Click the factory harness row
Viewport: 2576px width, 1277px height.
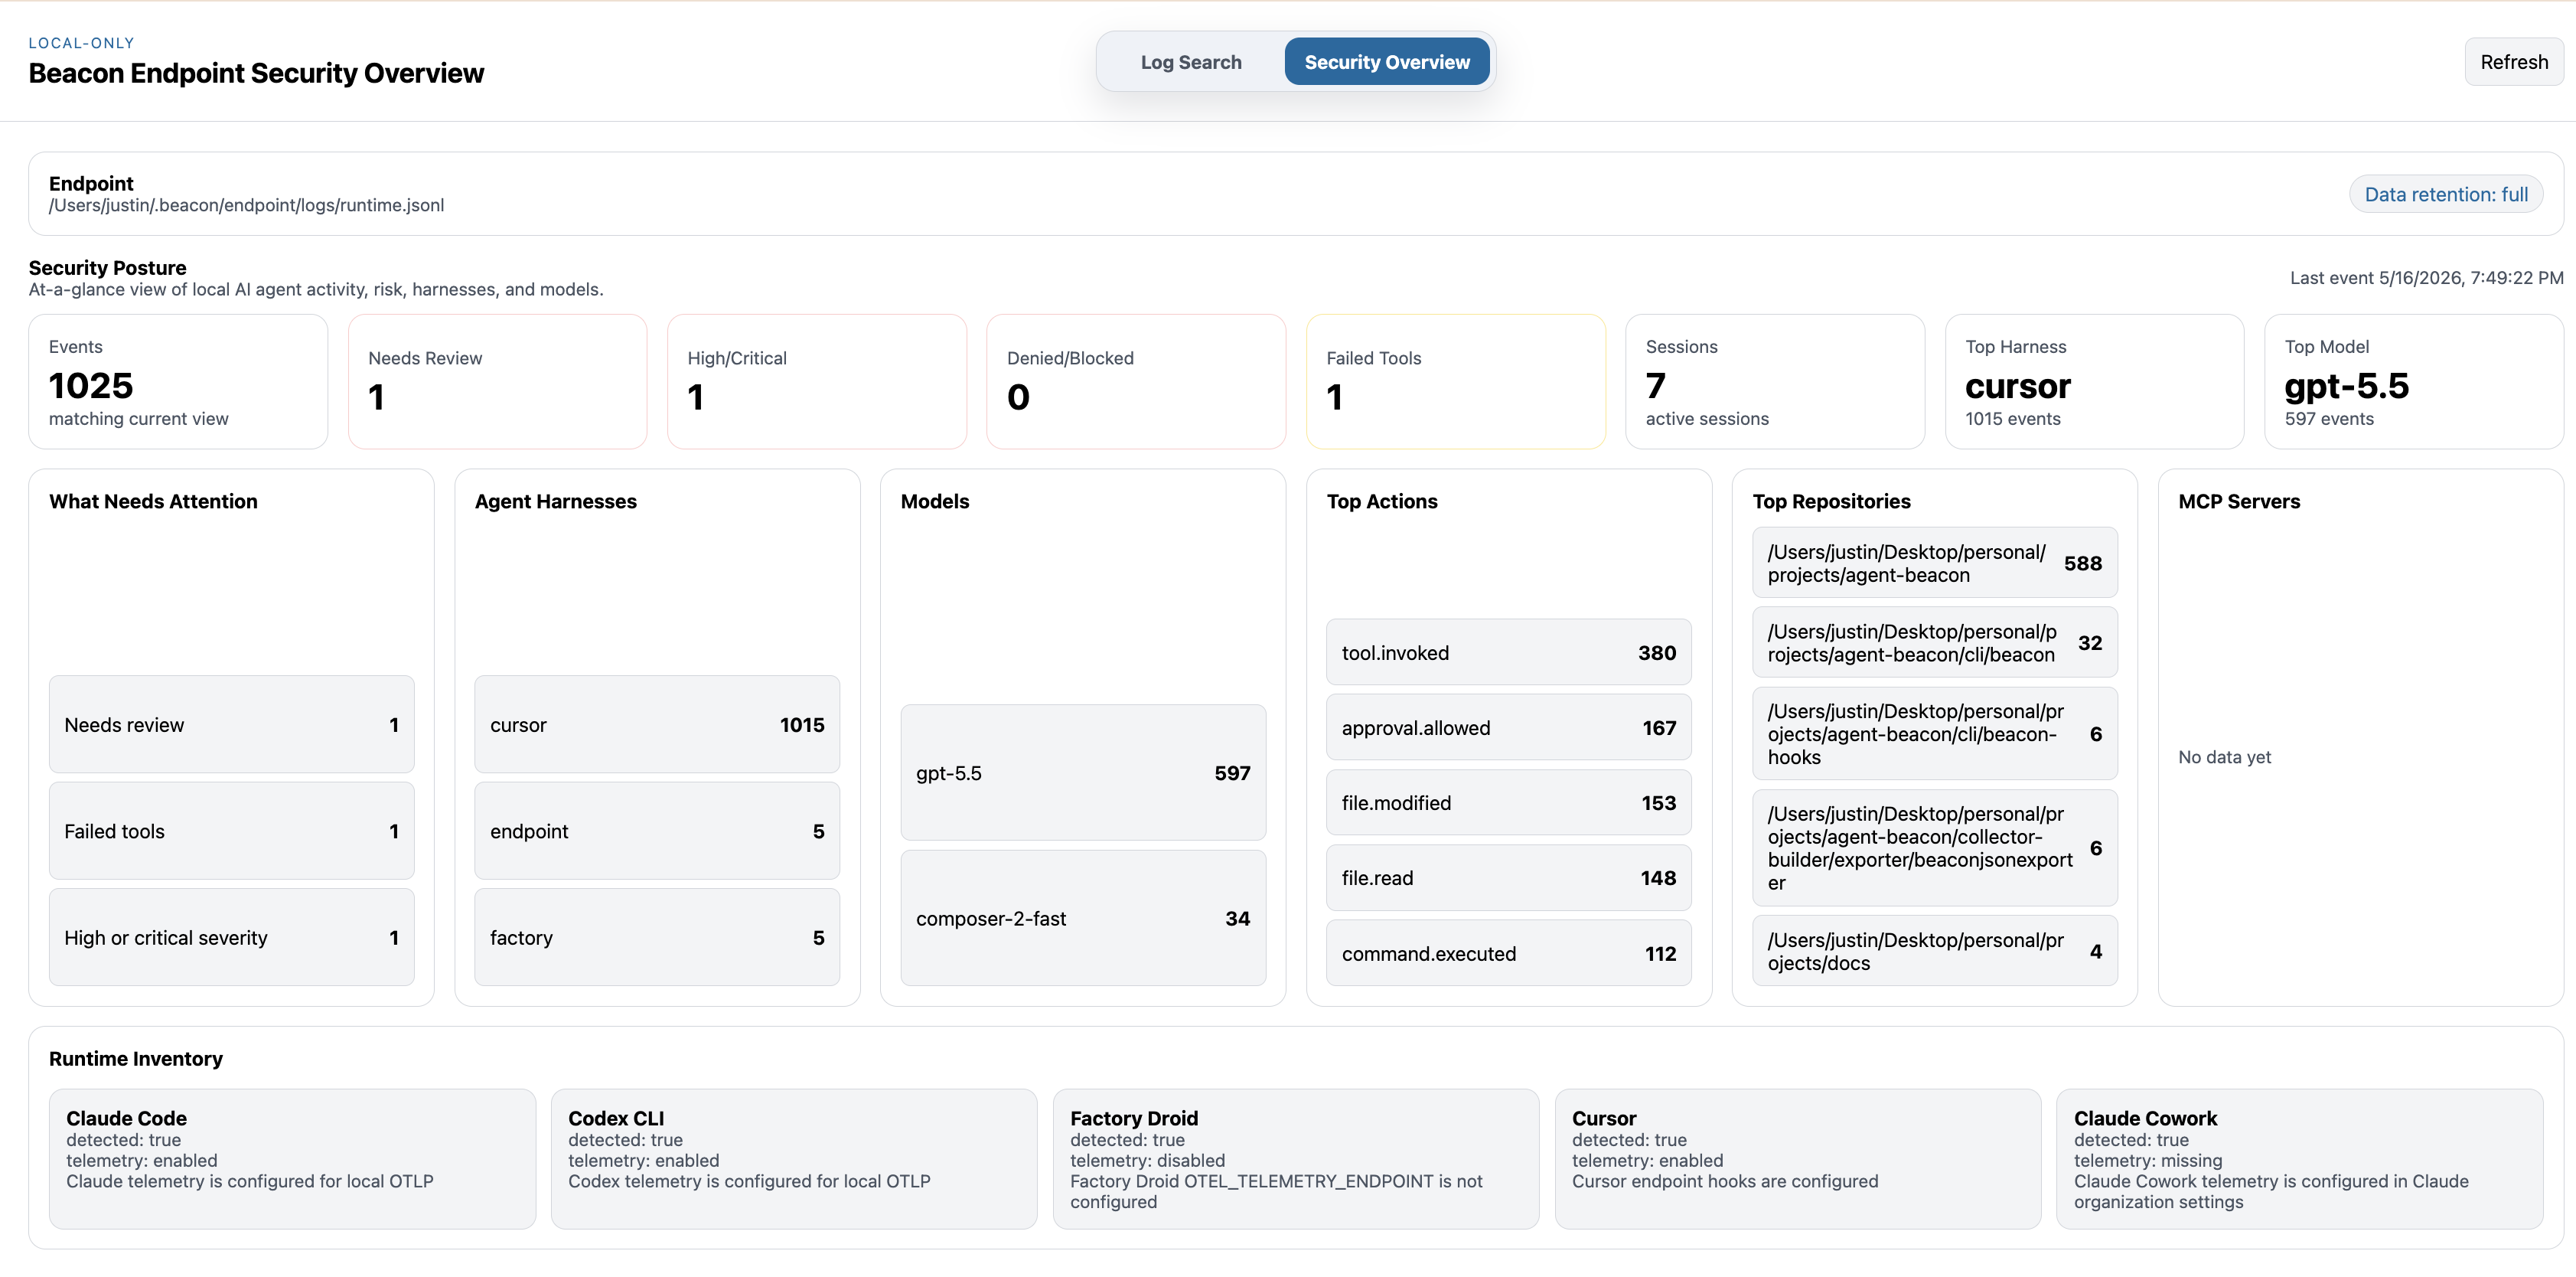click(x=657, y=937)
